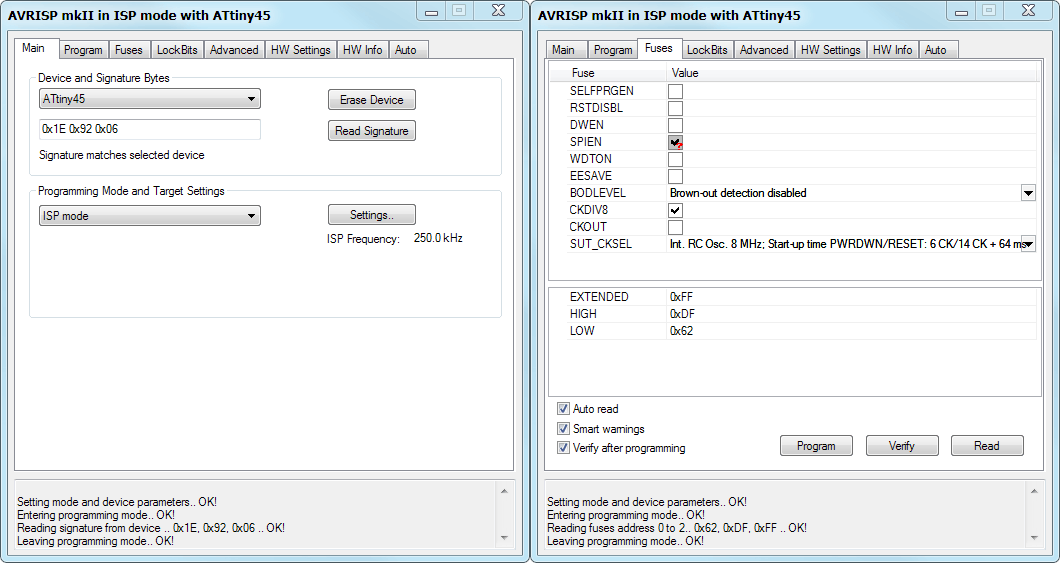Open Auto tab in left window
This screenshot has width=1060, height=563.
tap(406, 50)
